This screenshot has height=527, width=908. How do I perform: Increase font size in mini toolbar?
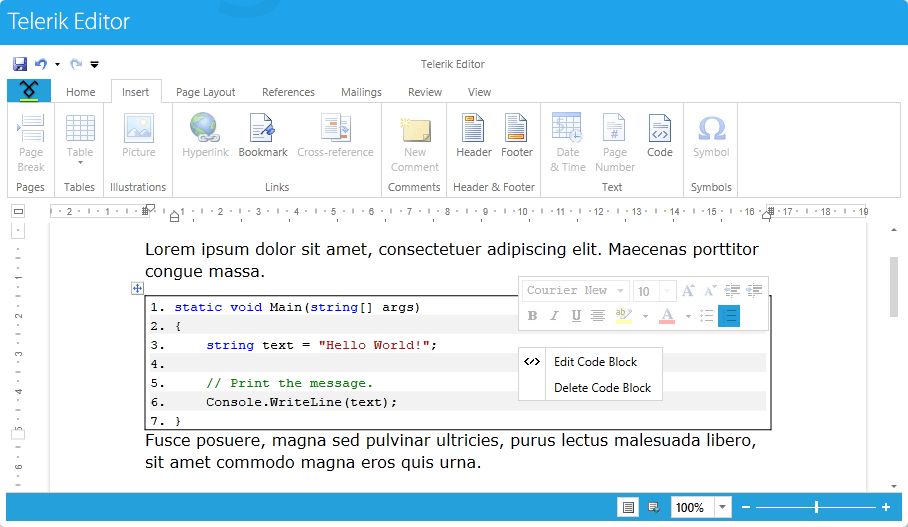click(x=688, y=291)
